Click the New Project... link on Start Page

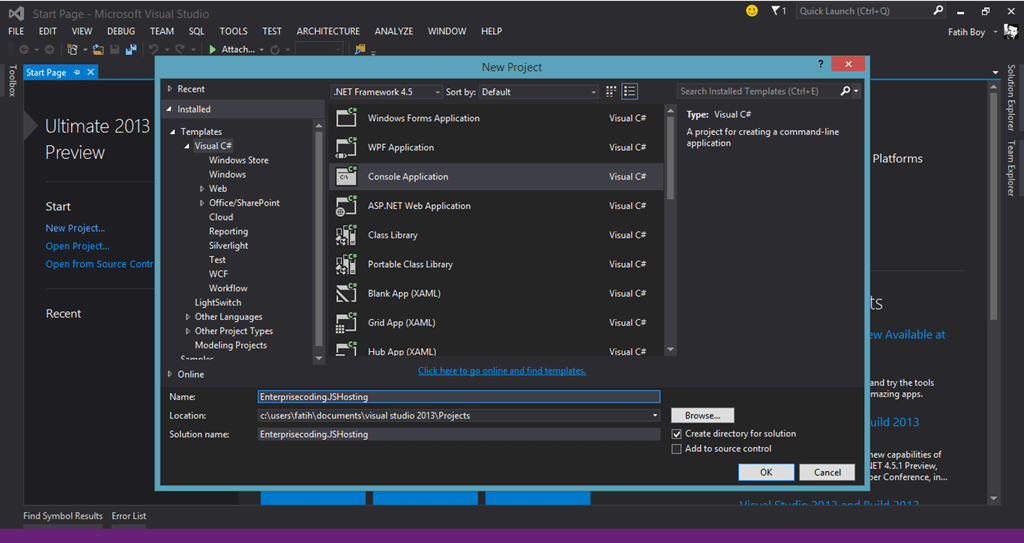pos(75,228)
